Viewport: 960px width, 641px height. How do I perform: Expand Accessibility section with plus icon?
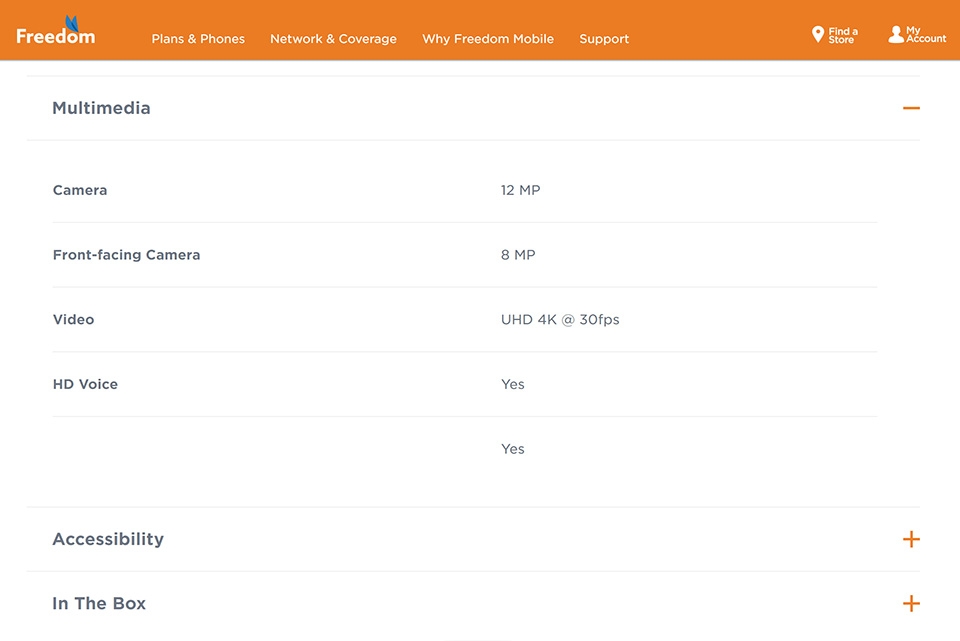point(911,539)
